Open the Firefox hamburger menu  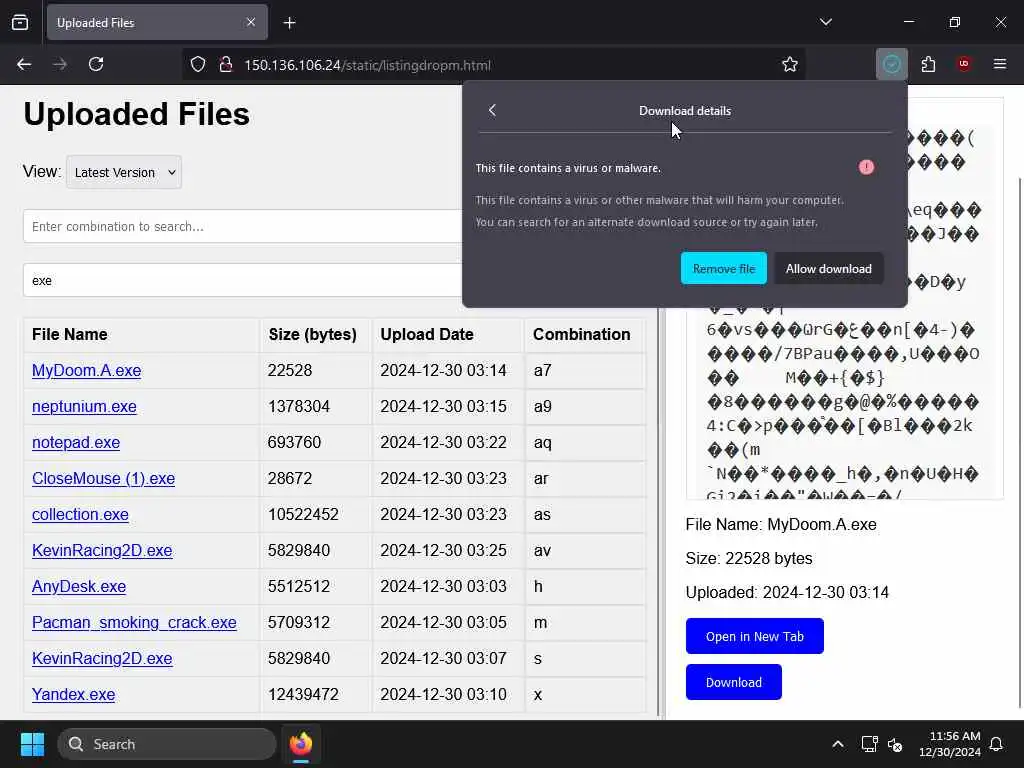pyautogui.click(x=1000, y=64)
